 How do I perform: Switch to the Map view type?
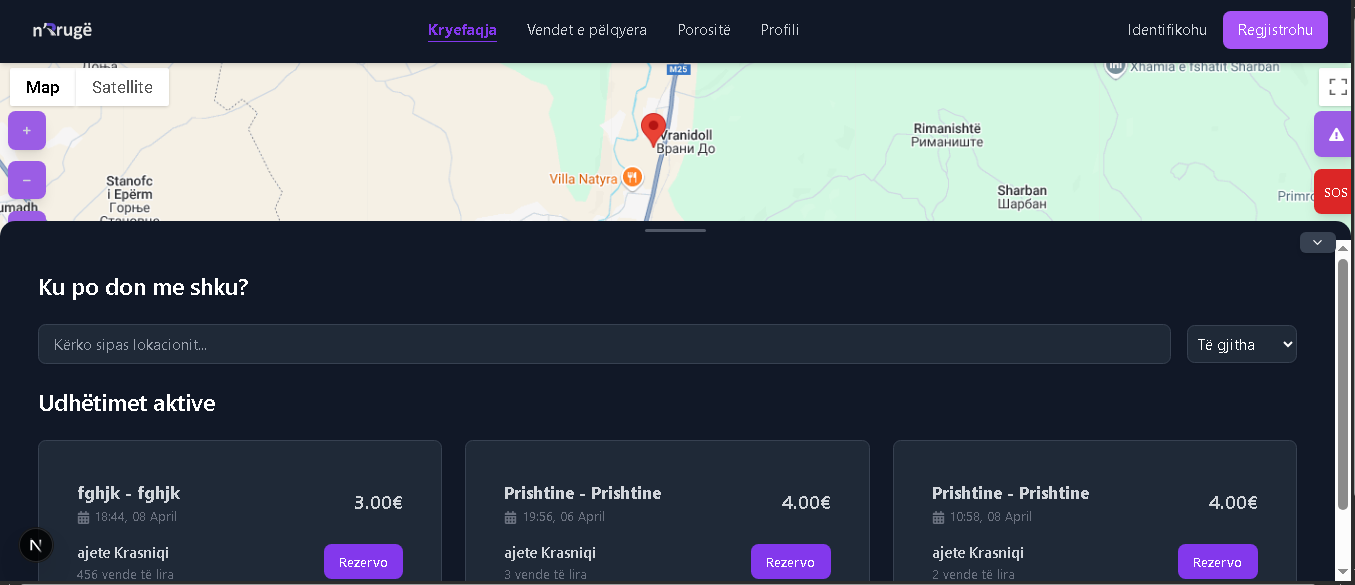[x=43, y=87]
